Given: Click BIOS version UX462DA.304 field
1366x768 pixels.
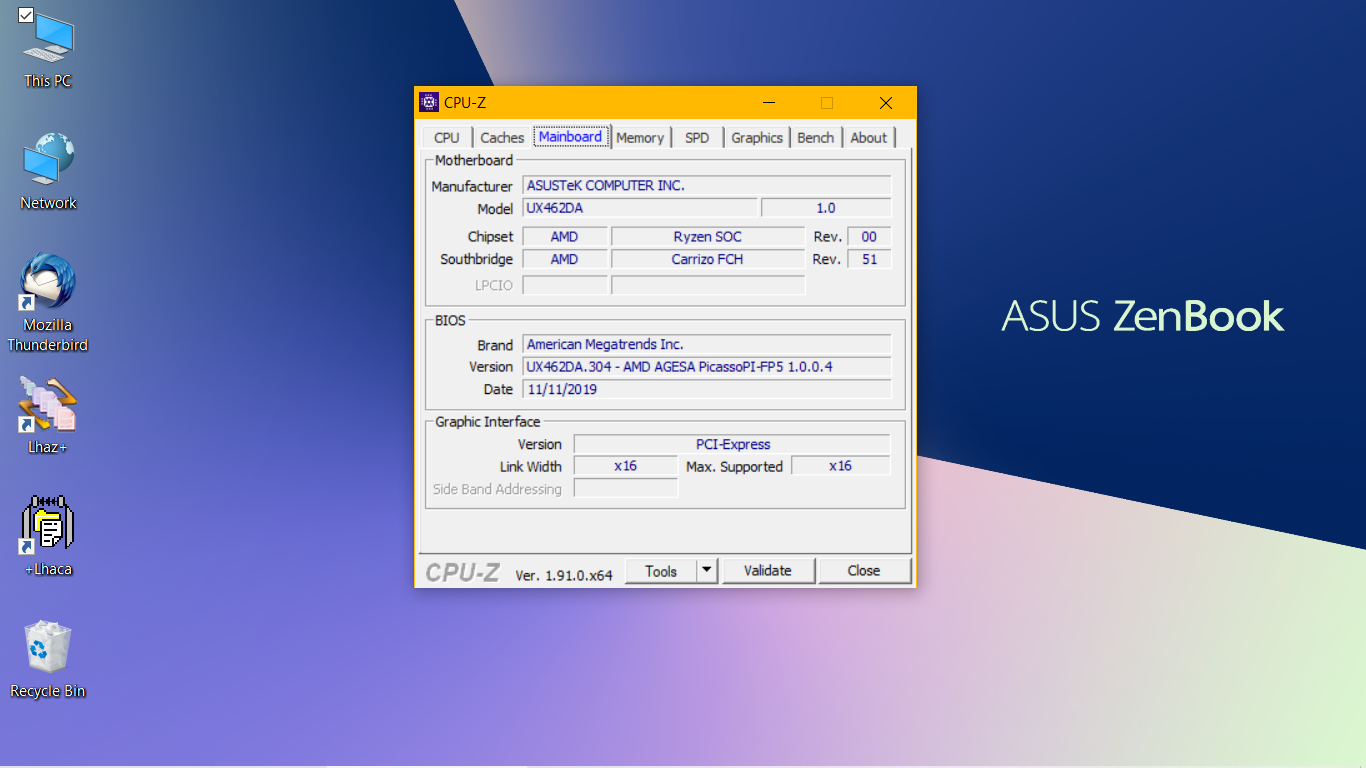Looking at the screenshot, I should (707, 367).
